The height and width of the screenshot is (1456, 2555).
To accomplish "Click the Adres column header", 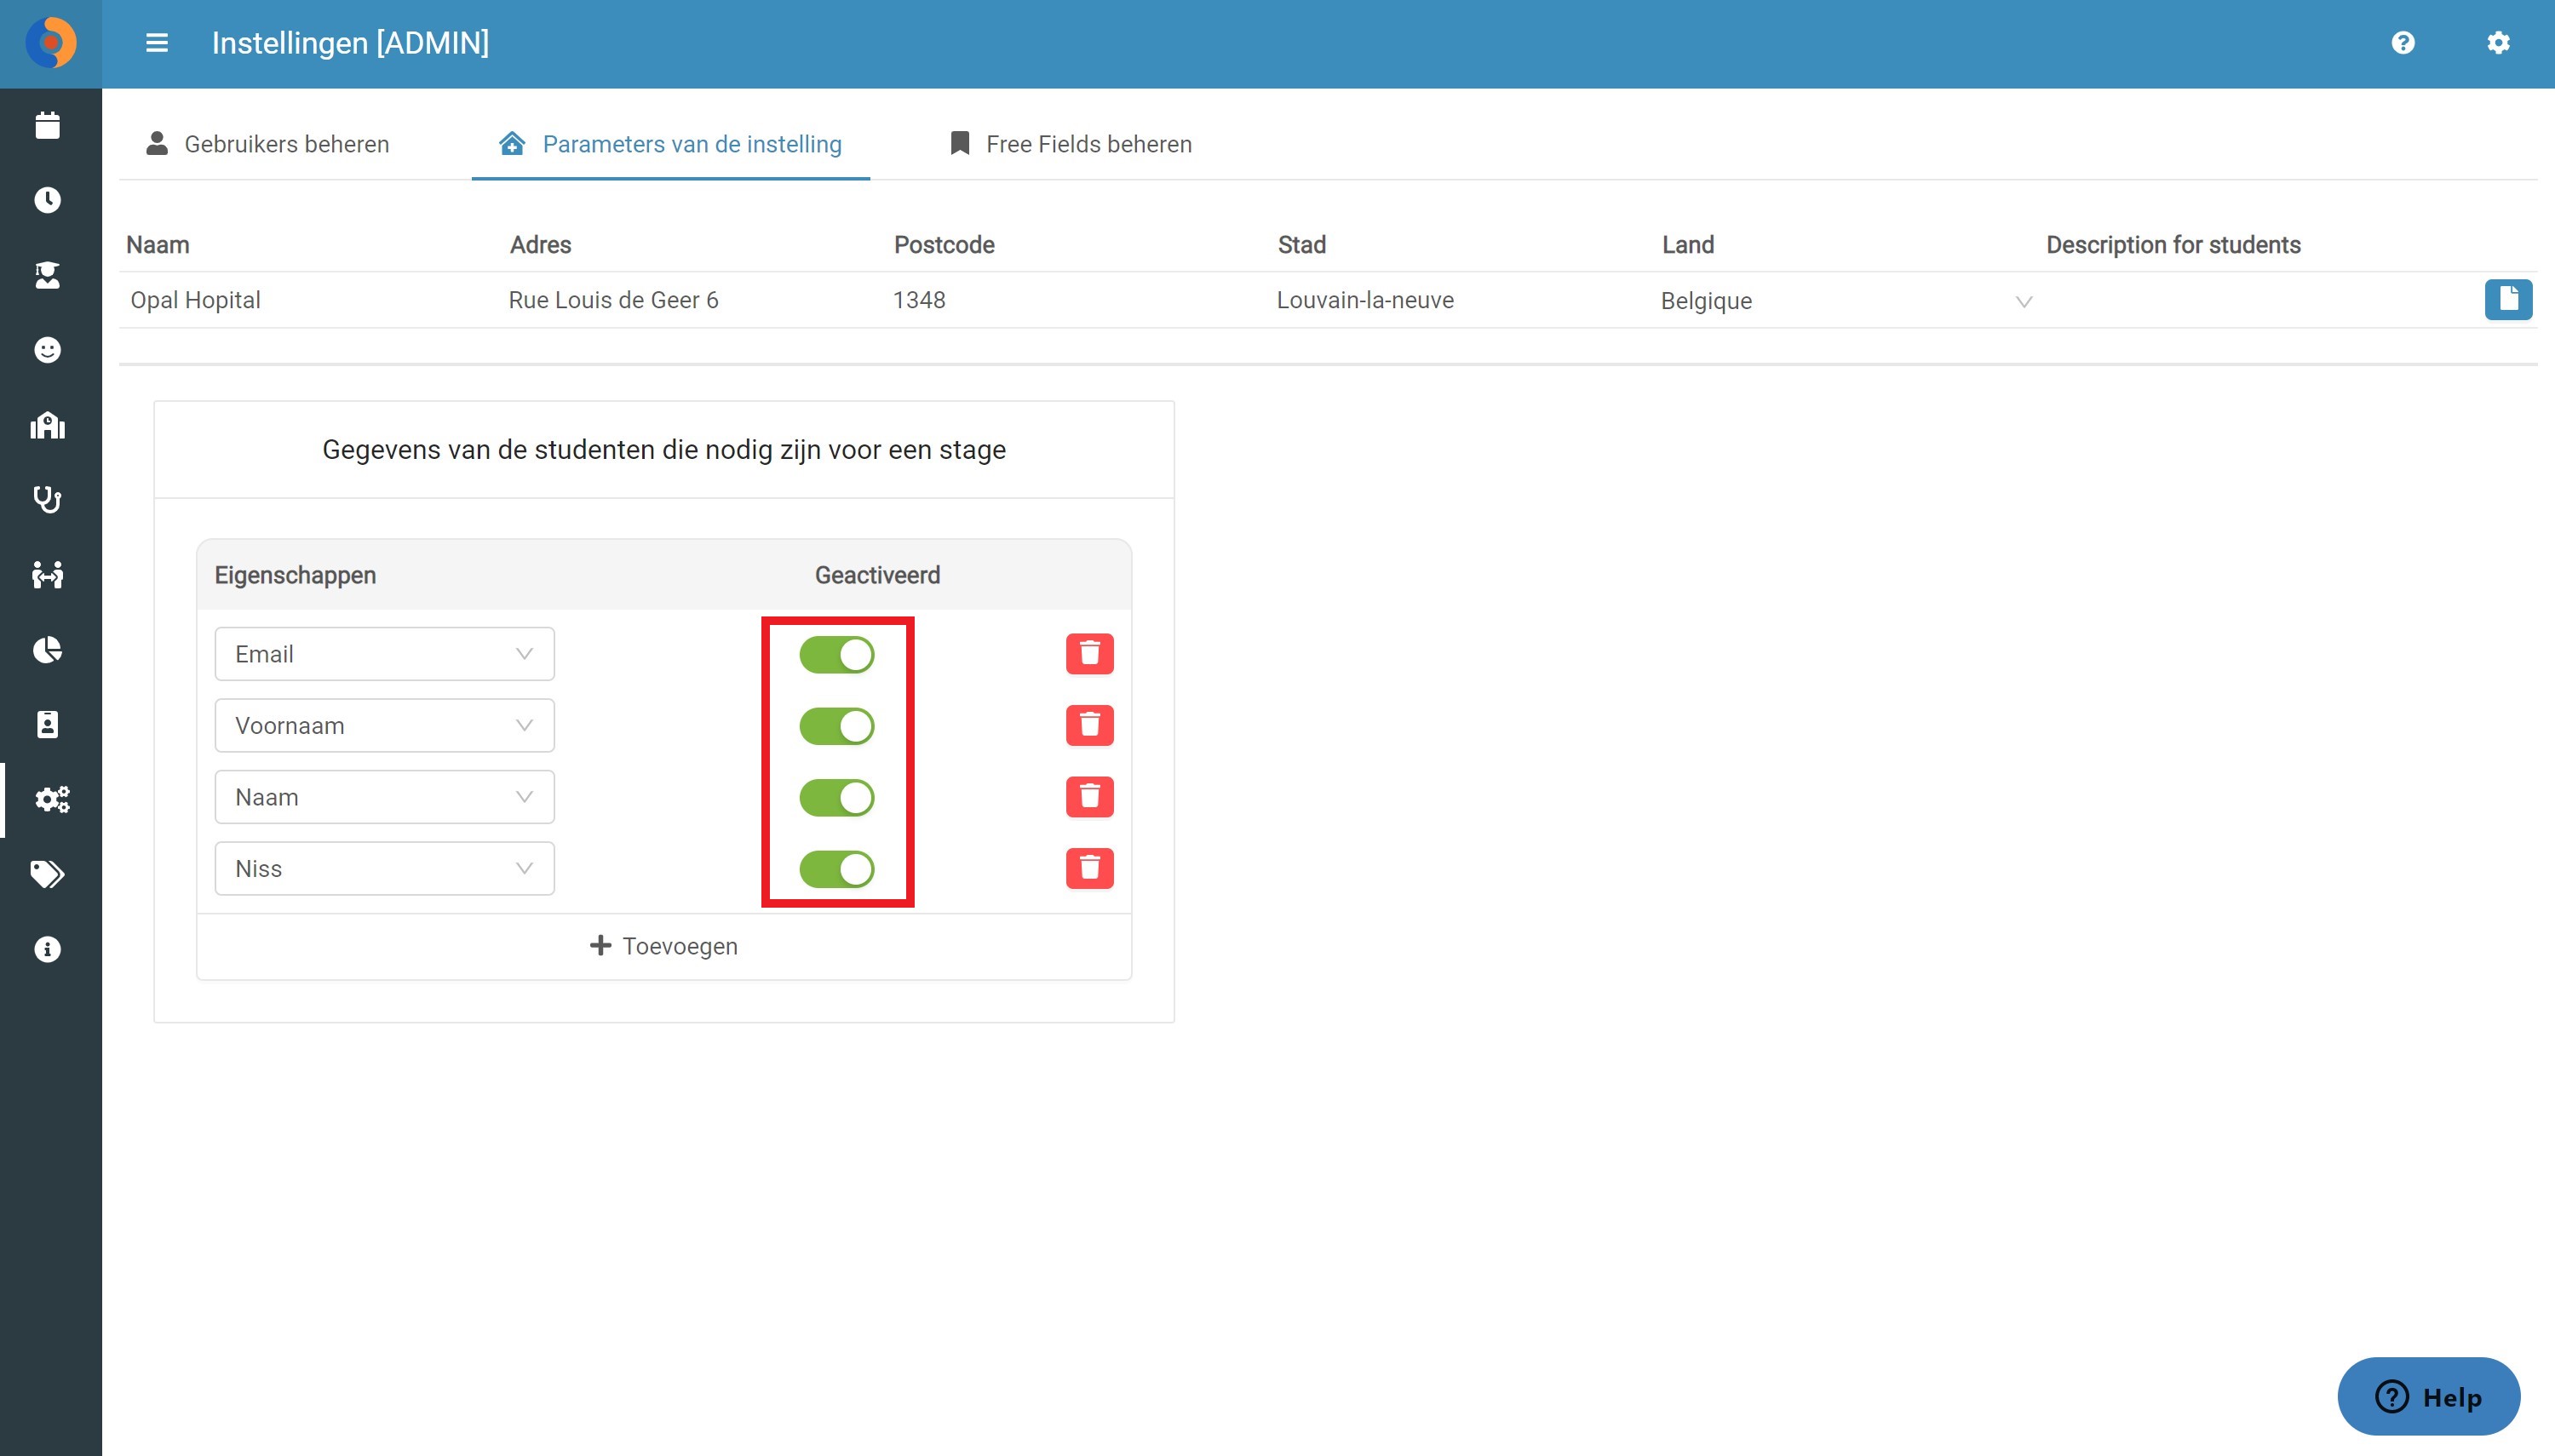I will point(540,245).
